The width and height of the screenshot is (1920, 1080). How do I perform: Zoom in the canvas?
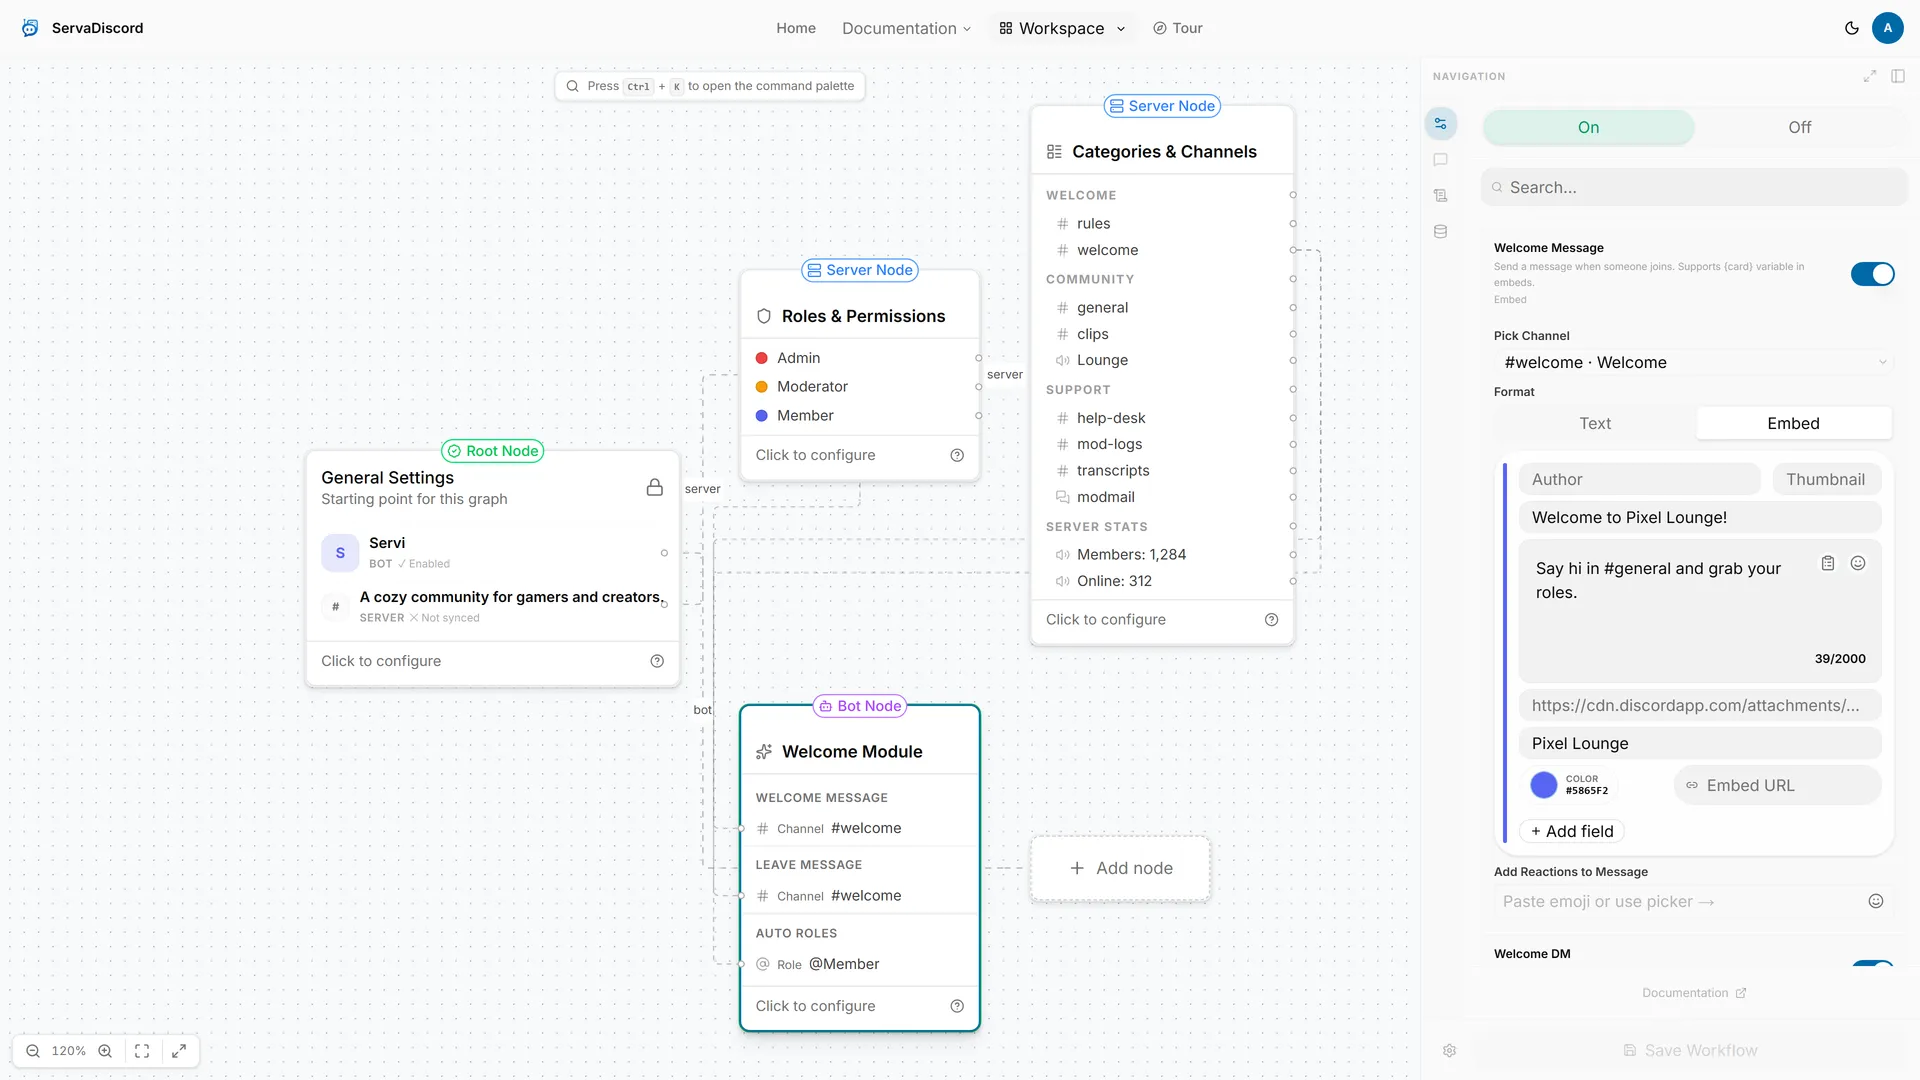(105, 1051)
